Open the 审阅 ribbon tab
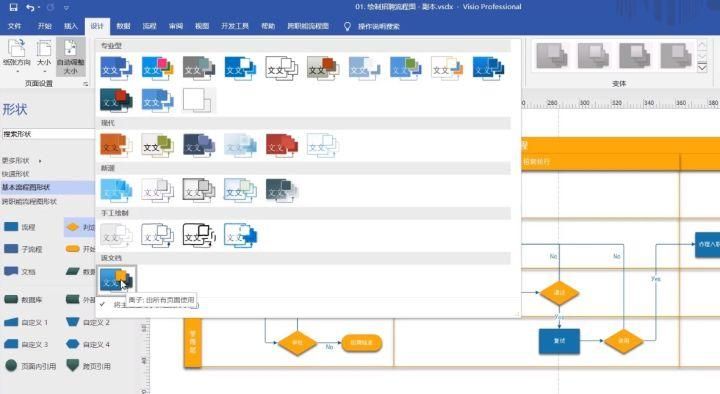 tap(175, 26)
